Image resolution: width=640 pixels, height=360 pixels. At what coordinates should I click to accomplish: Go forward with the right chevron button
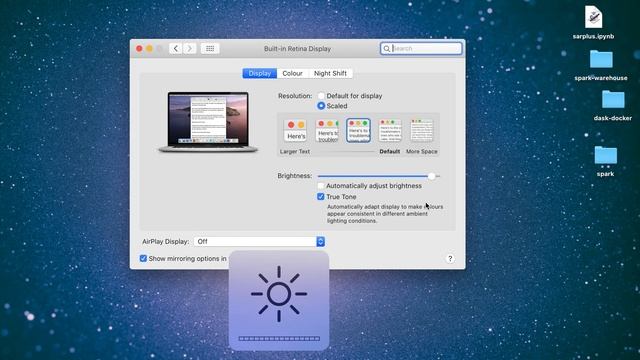coord(190,49)
